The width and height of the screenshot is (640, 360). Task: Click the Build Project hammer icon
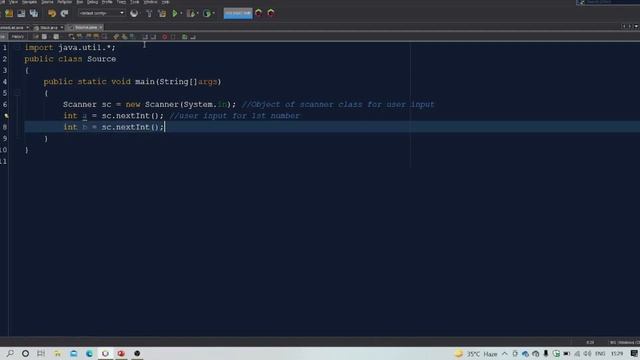tap(149, 13)
